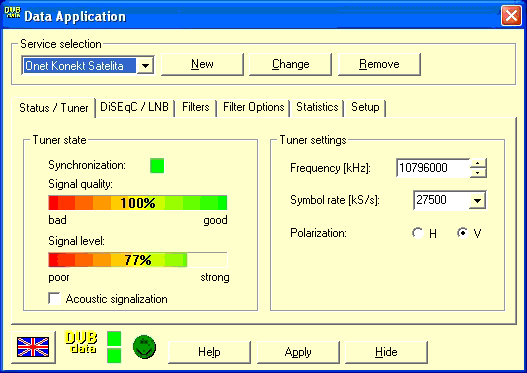Decrease frequency with the down spinner arrow
The width and height of the screenshot is (527, 373).
[478, 172]
